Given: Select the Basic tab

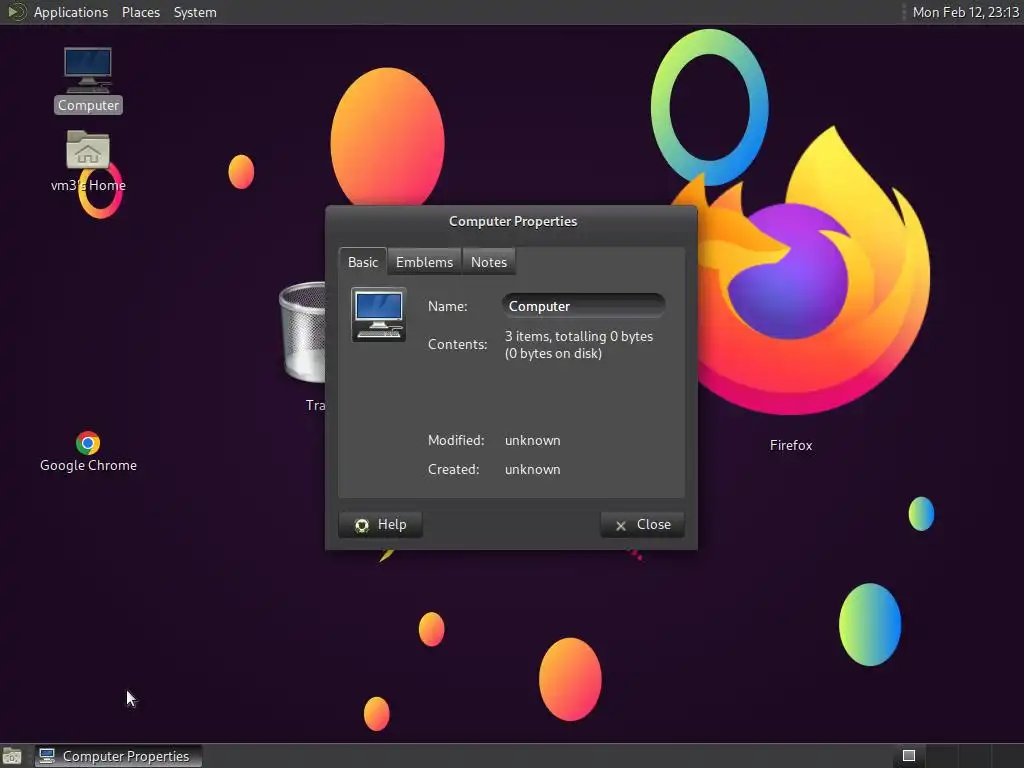Looking at the screenshot, I should (362, 262).
